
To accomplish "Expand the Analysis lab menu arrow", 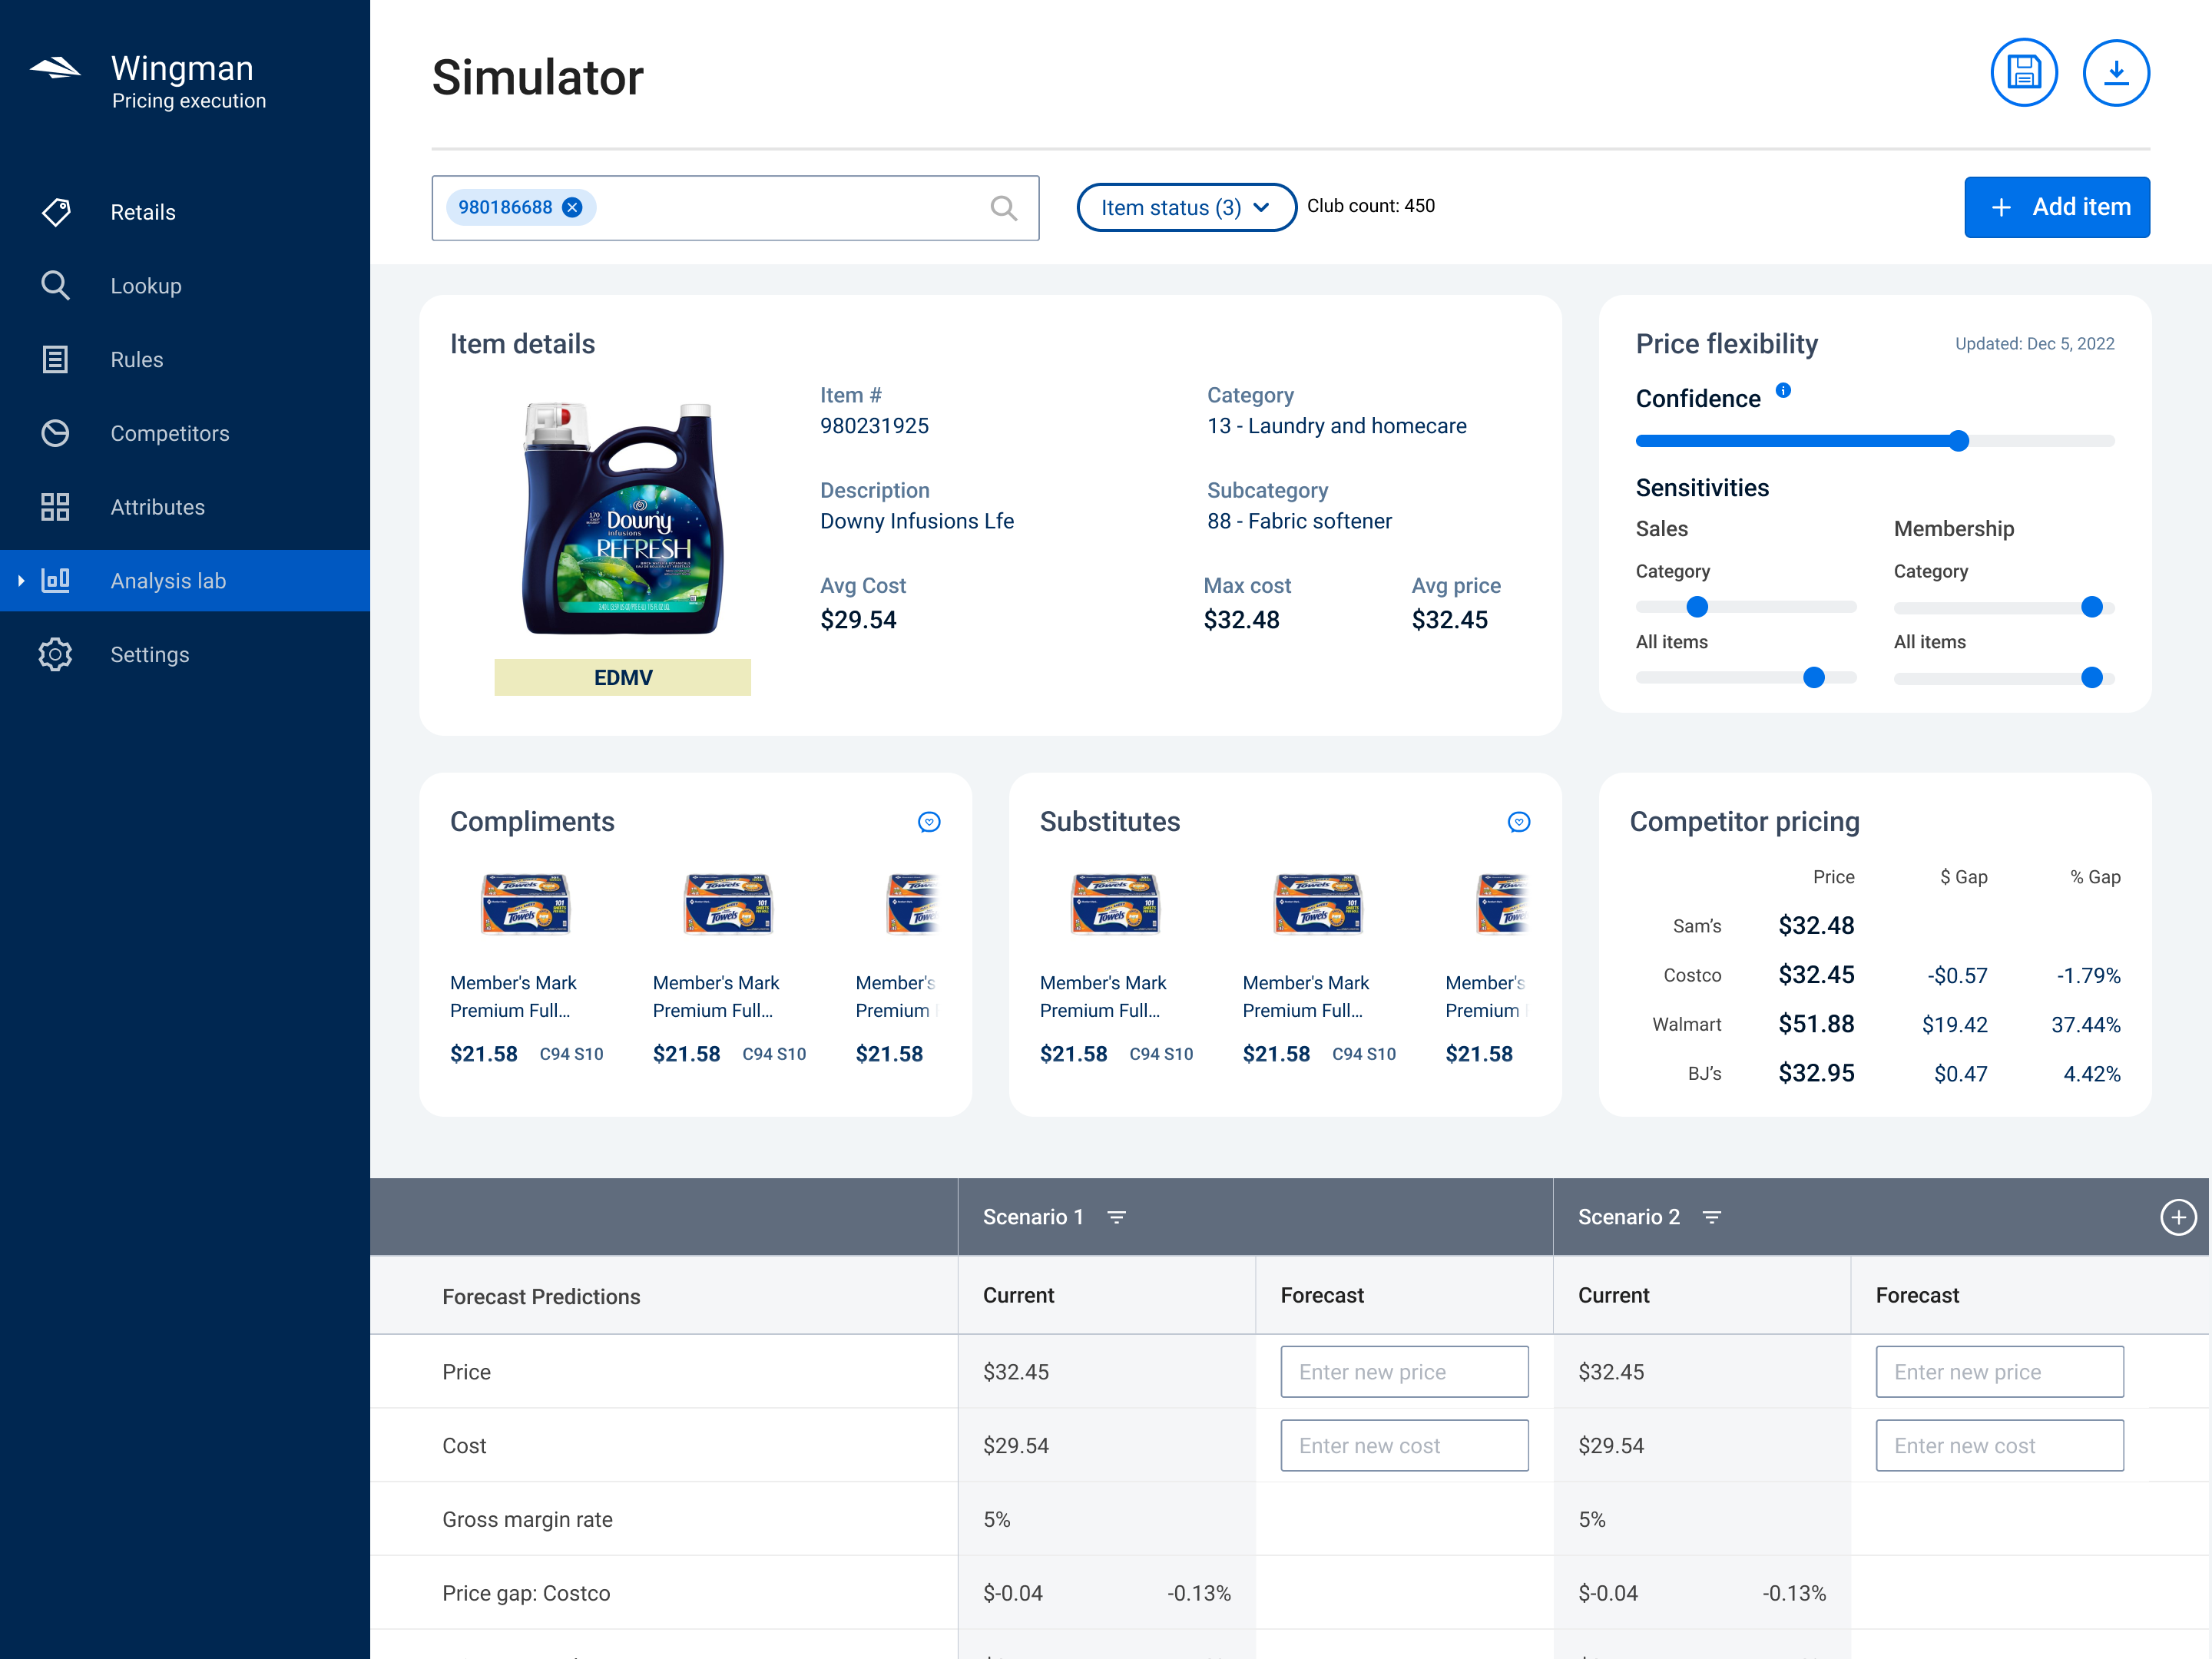I will pos(21,581).
